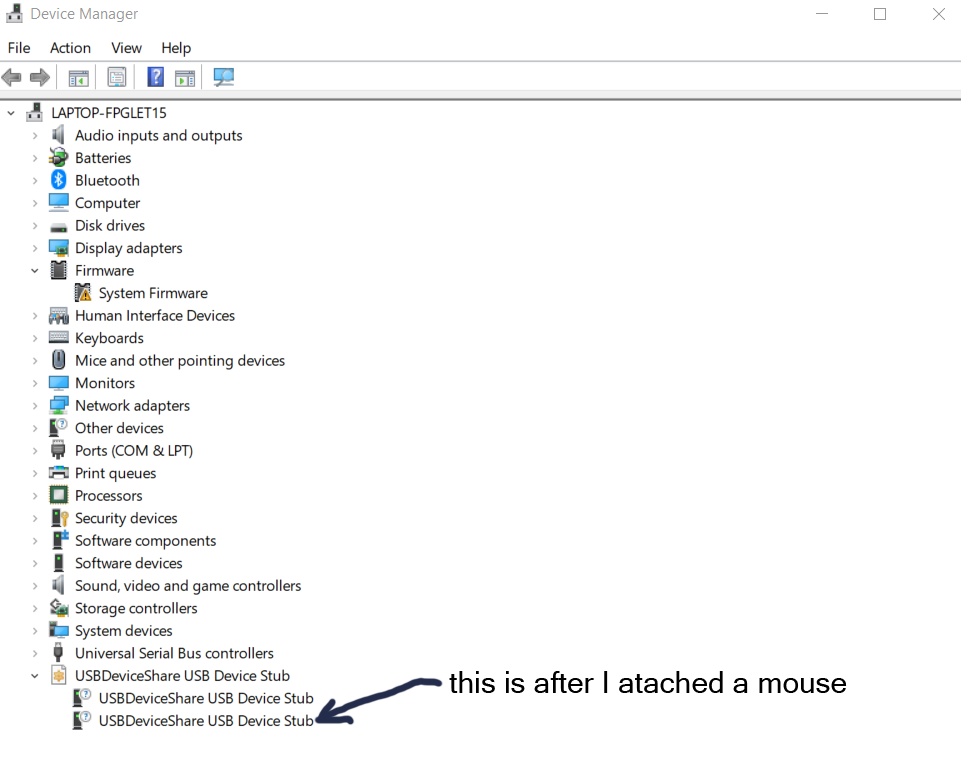This screenshot has width=961, height=761.
Task: Expand Other devices chevron
Action: coord(35,428)
